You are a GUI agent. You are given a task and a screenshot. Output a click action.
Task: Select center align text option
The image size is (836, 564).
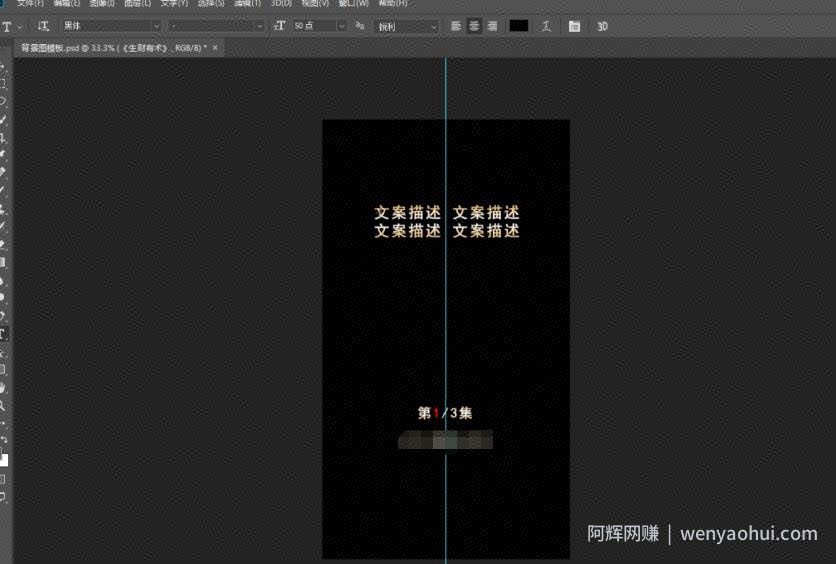click(473, 26)
